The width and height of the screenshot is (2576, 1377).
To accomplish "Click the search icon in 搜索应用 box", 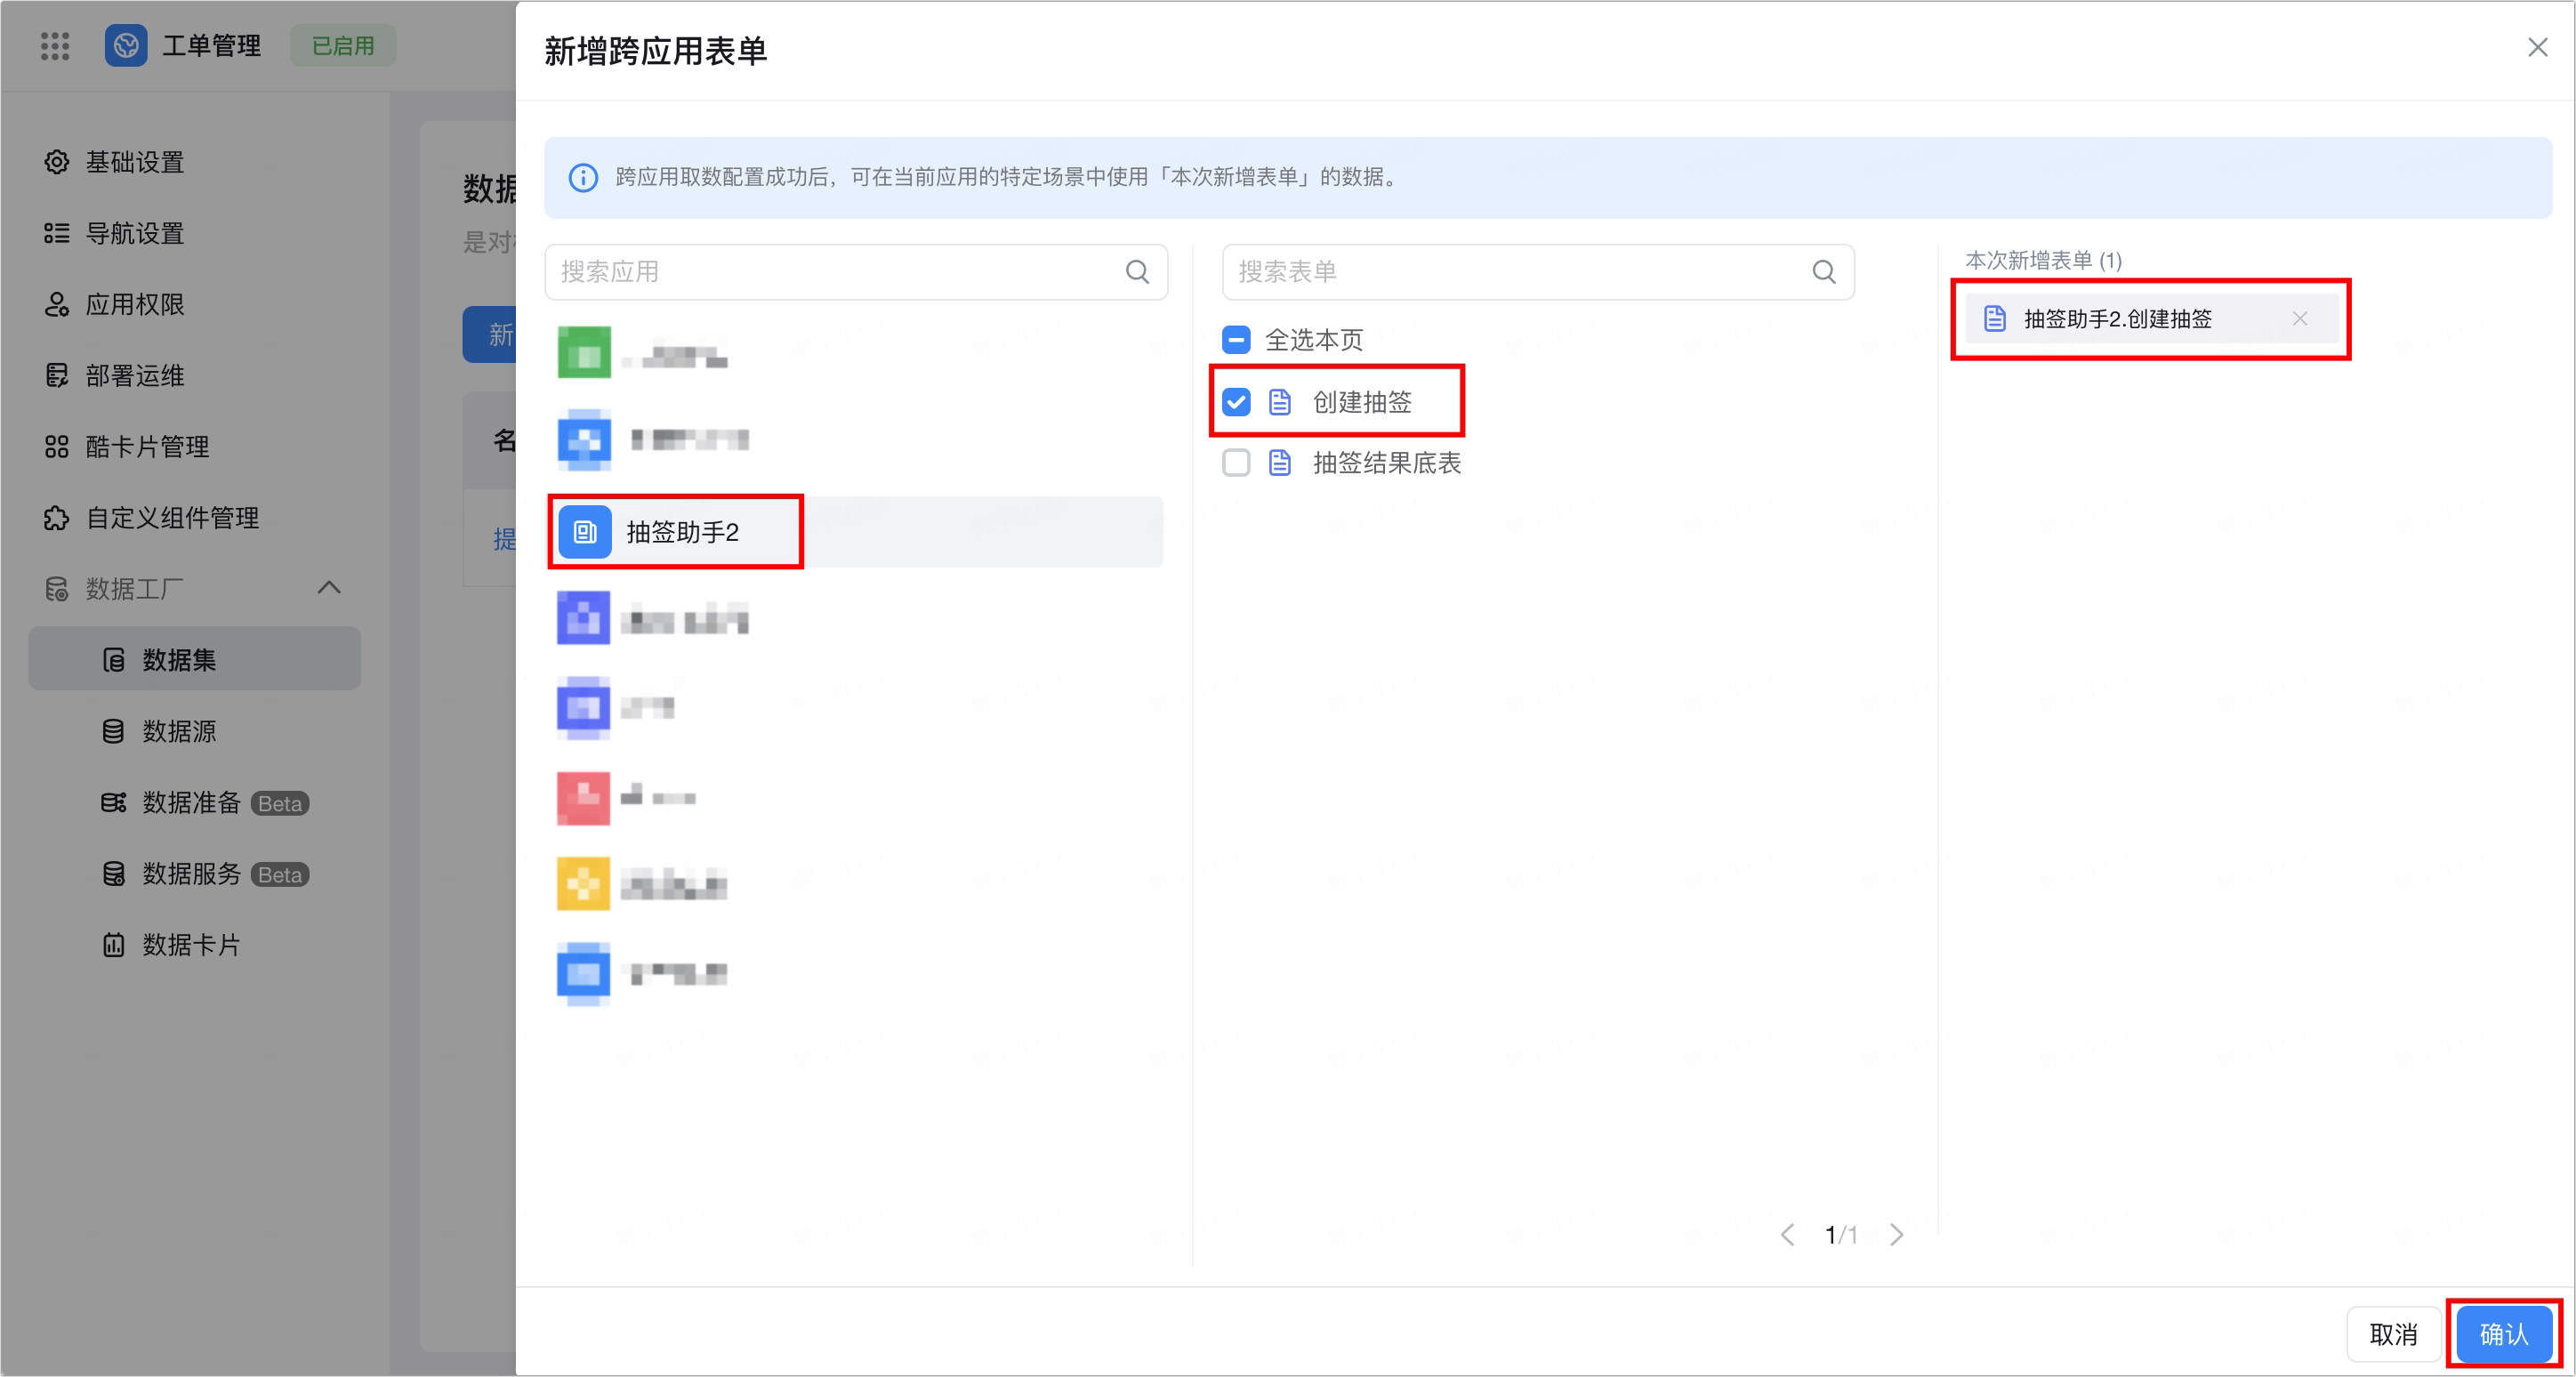I will (1137, 272).
